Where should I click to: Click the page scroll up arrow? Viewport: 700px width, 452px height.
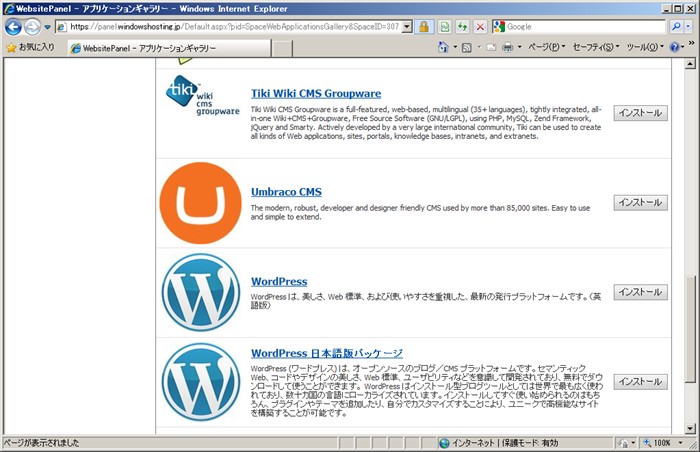[x=690, y=64]
